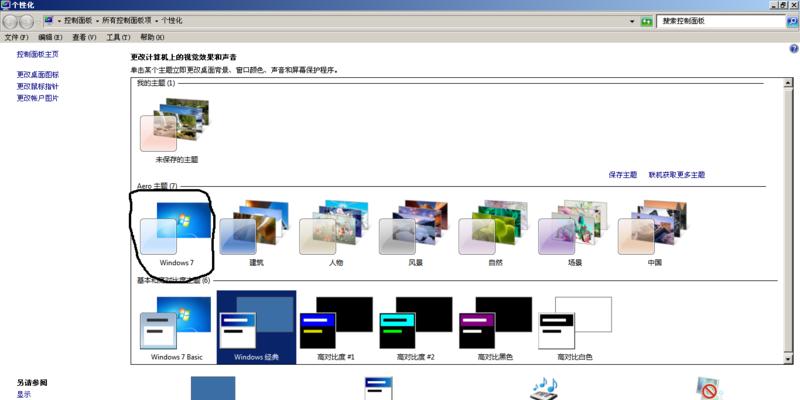Open the 查看(V) menu

(x=84, y=37)
